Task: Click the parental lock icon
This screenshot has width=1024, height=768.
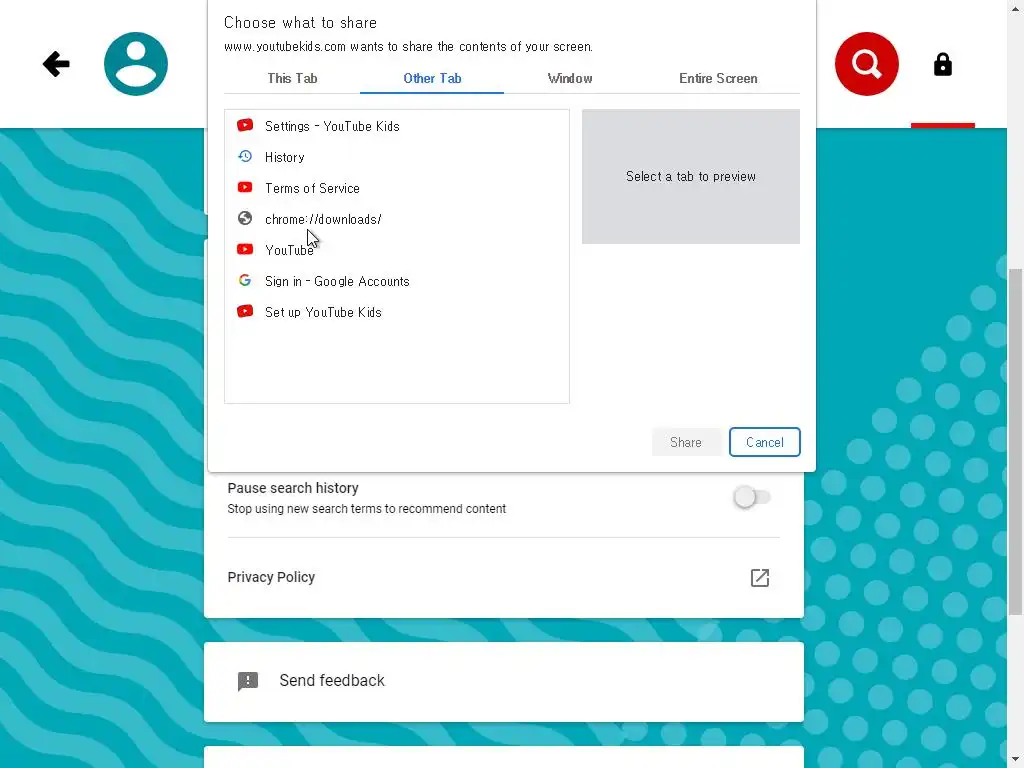Action: (x=942, y=65)
